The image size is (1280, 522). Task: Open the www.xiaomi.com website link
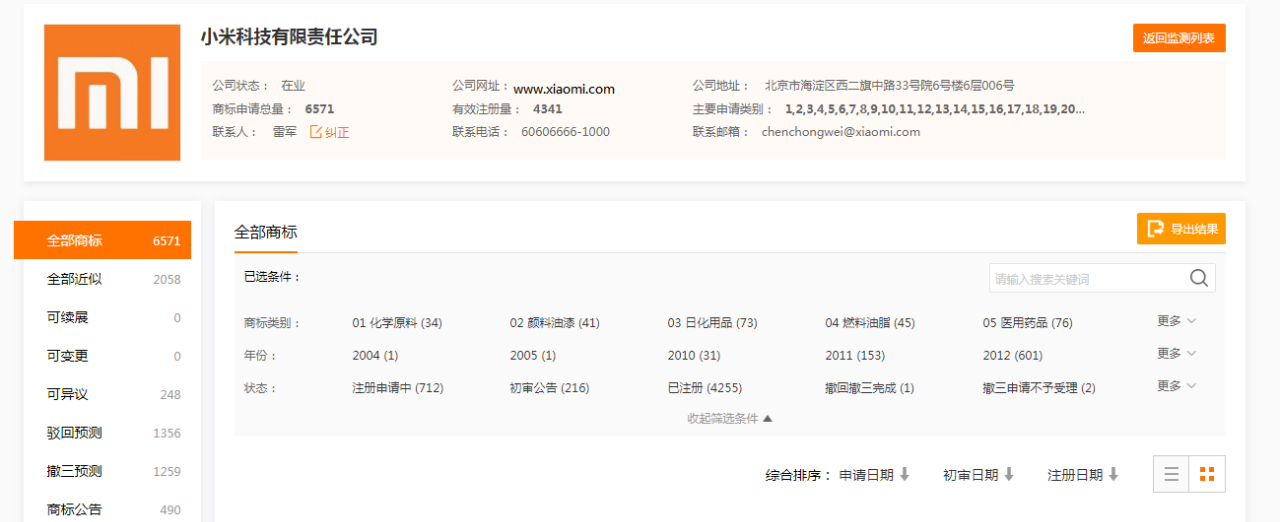564,89
